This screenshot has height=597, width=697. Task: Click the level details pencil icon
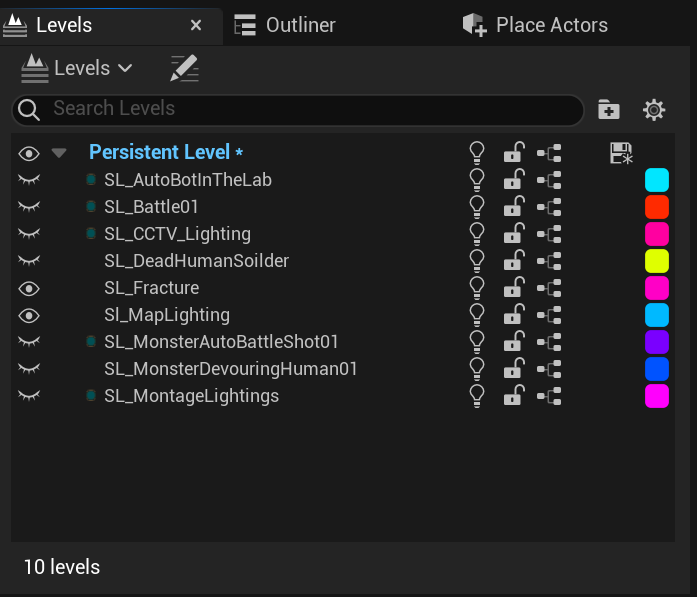point(184,68)
